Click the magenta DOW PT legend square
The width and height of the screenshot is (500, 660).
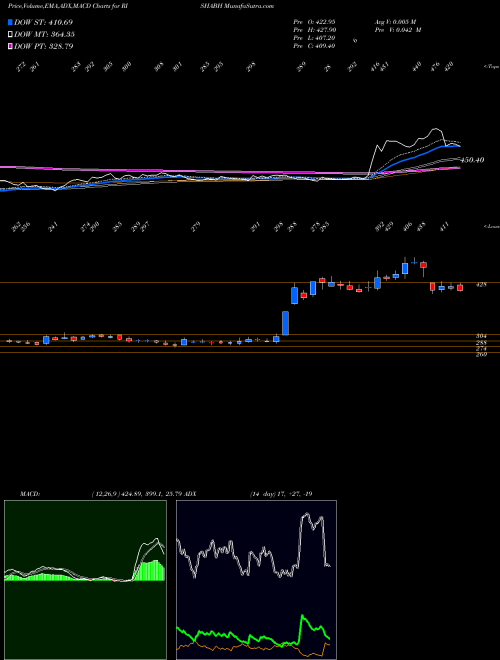(x=10, y=46)
